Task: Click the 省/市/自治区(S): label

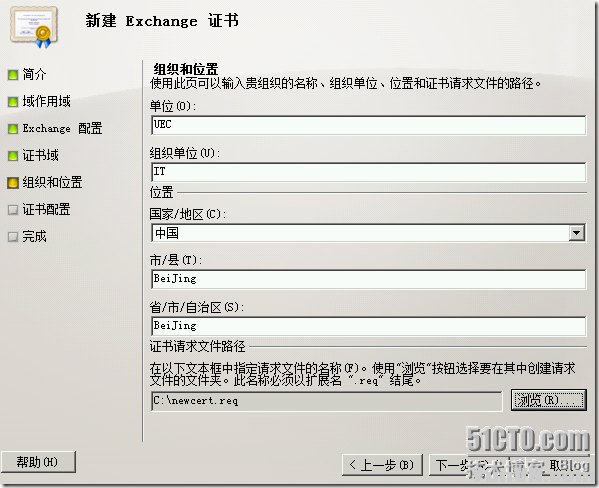Action: 197,307
